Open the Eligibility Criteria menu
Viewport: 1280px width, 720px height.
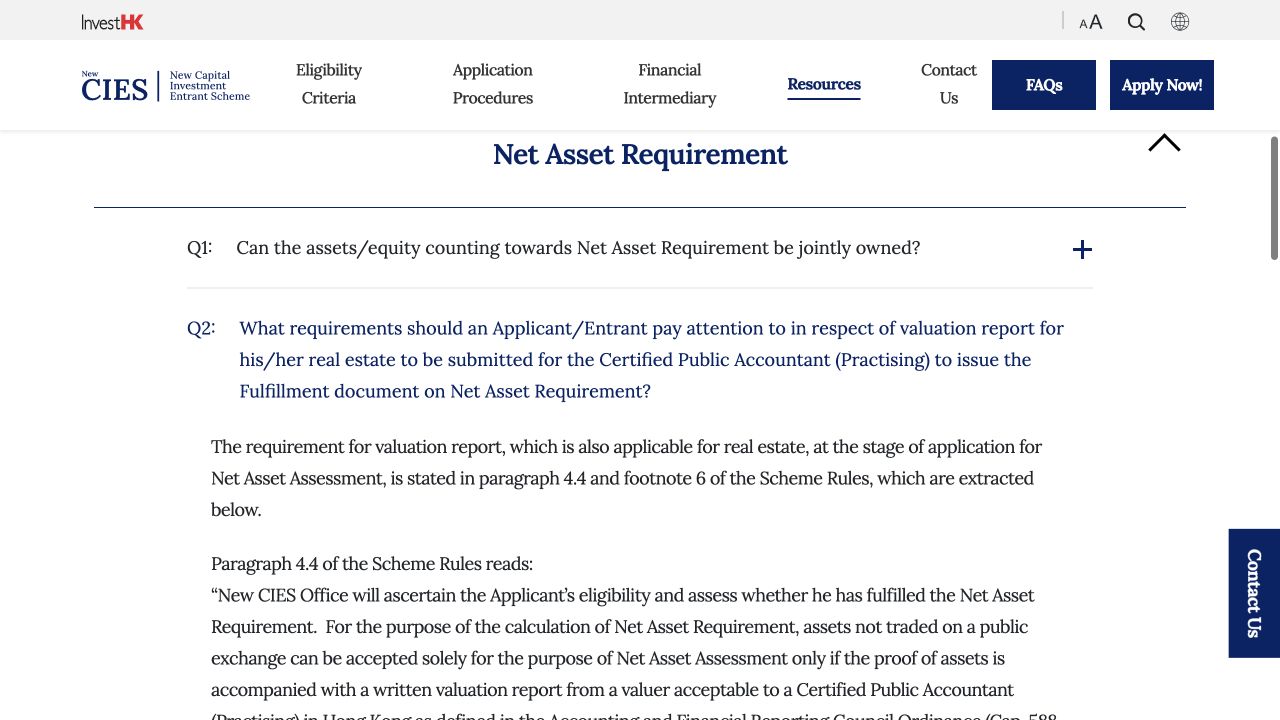[329, 84]
